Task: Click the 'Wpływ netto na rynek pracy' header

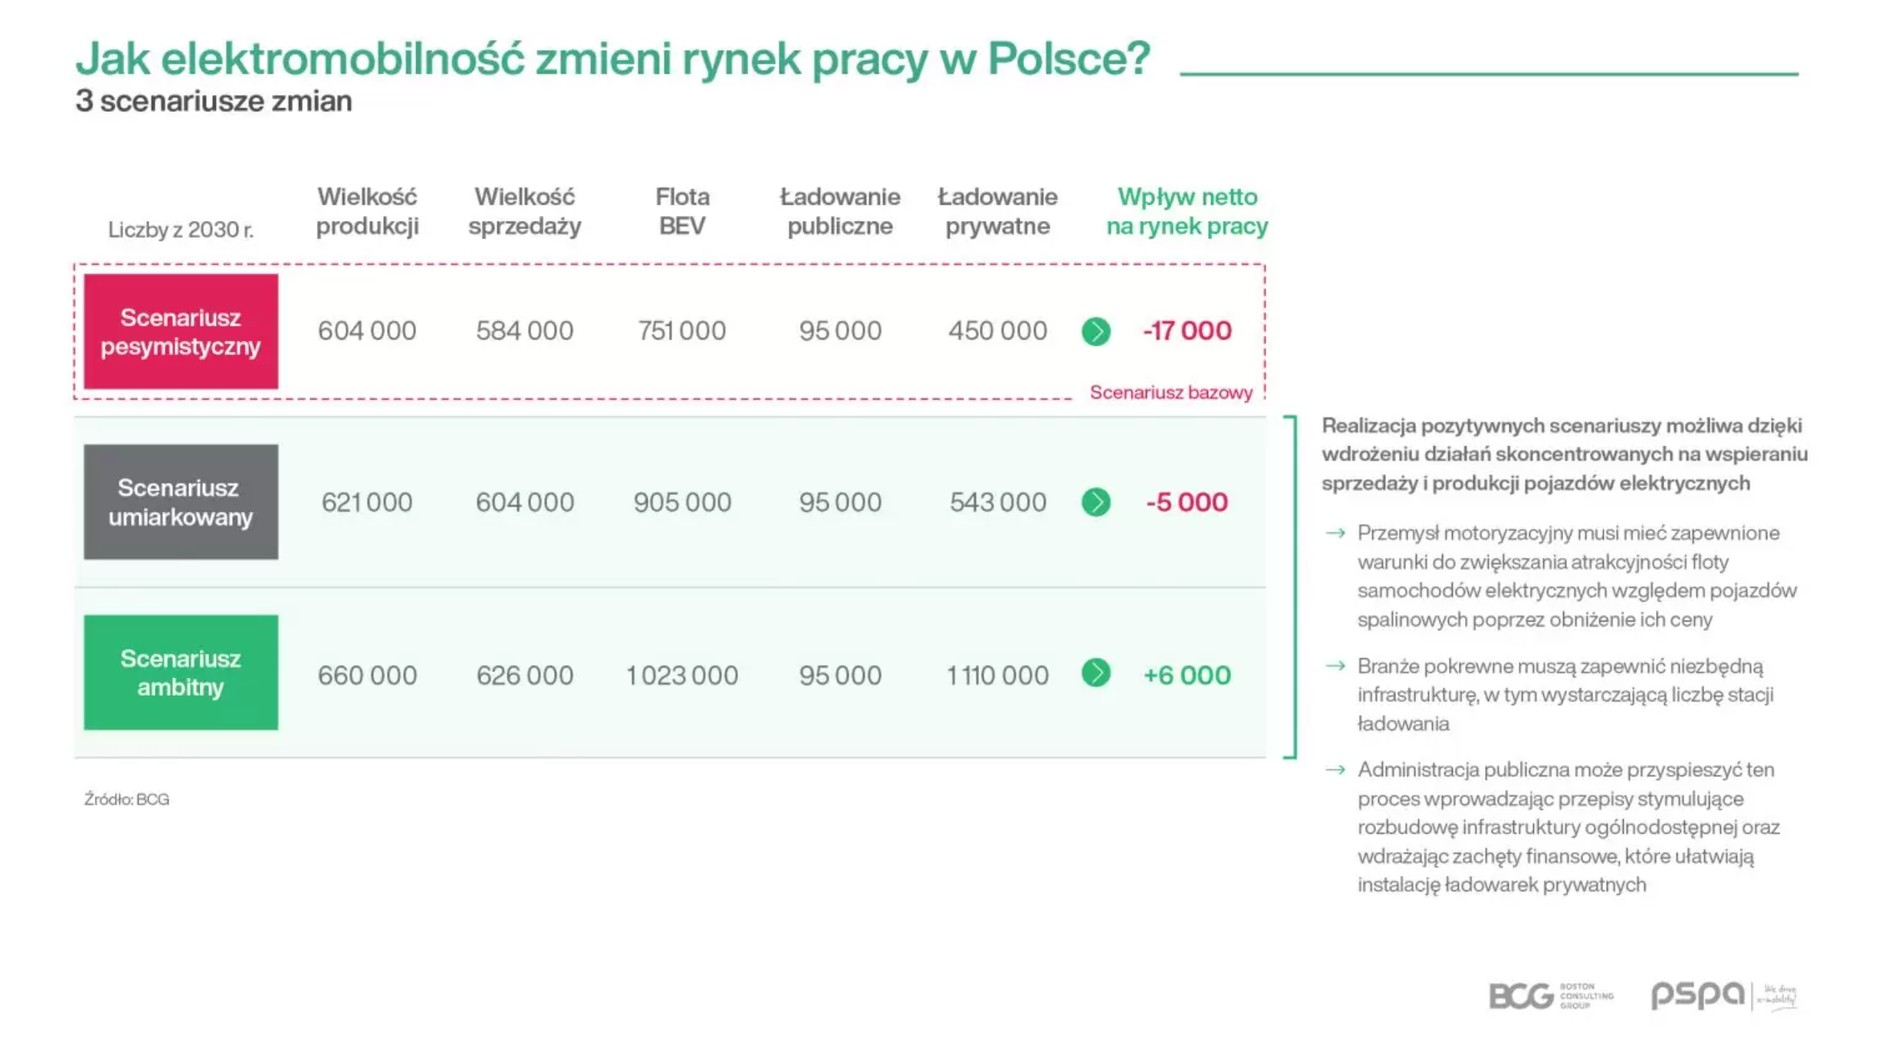Action: click(x=1186, y=211)
